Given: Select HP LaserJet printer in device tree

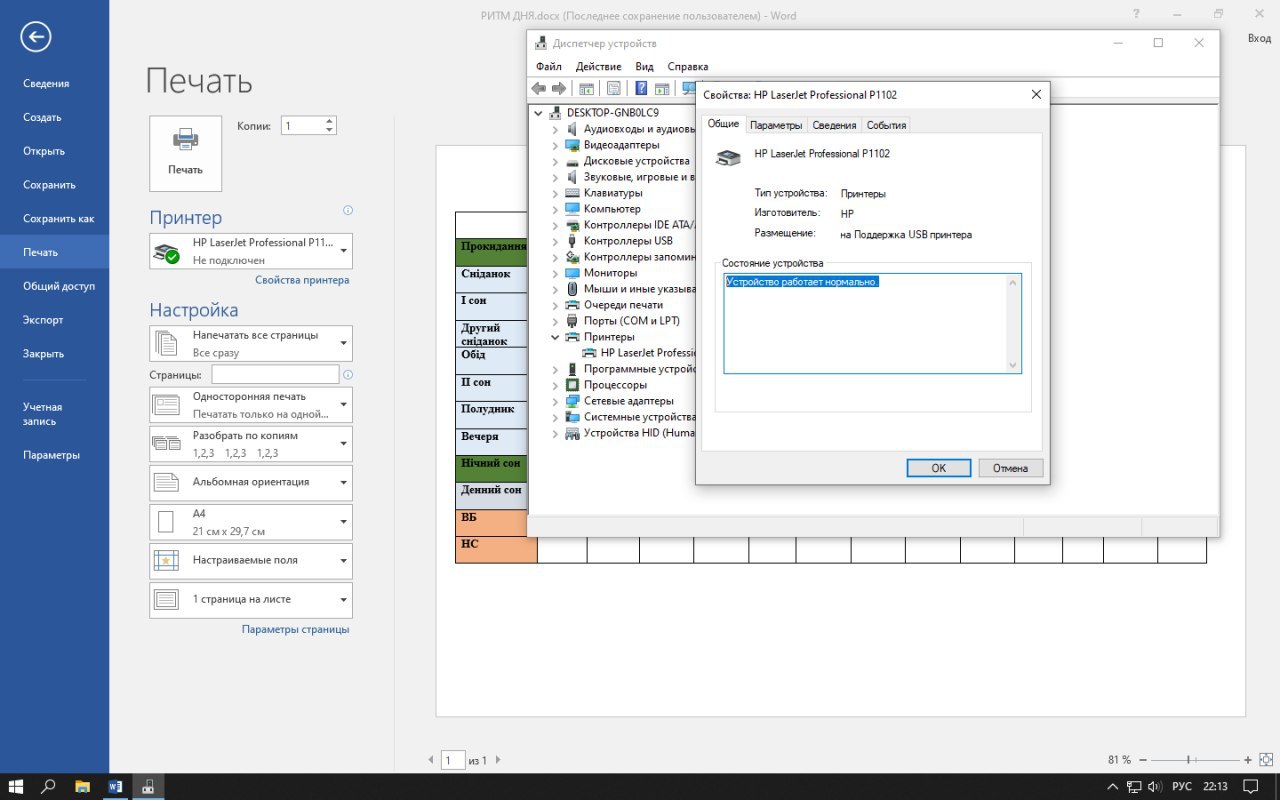Looking at the screenshot, I should (648, 353).
